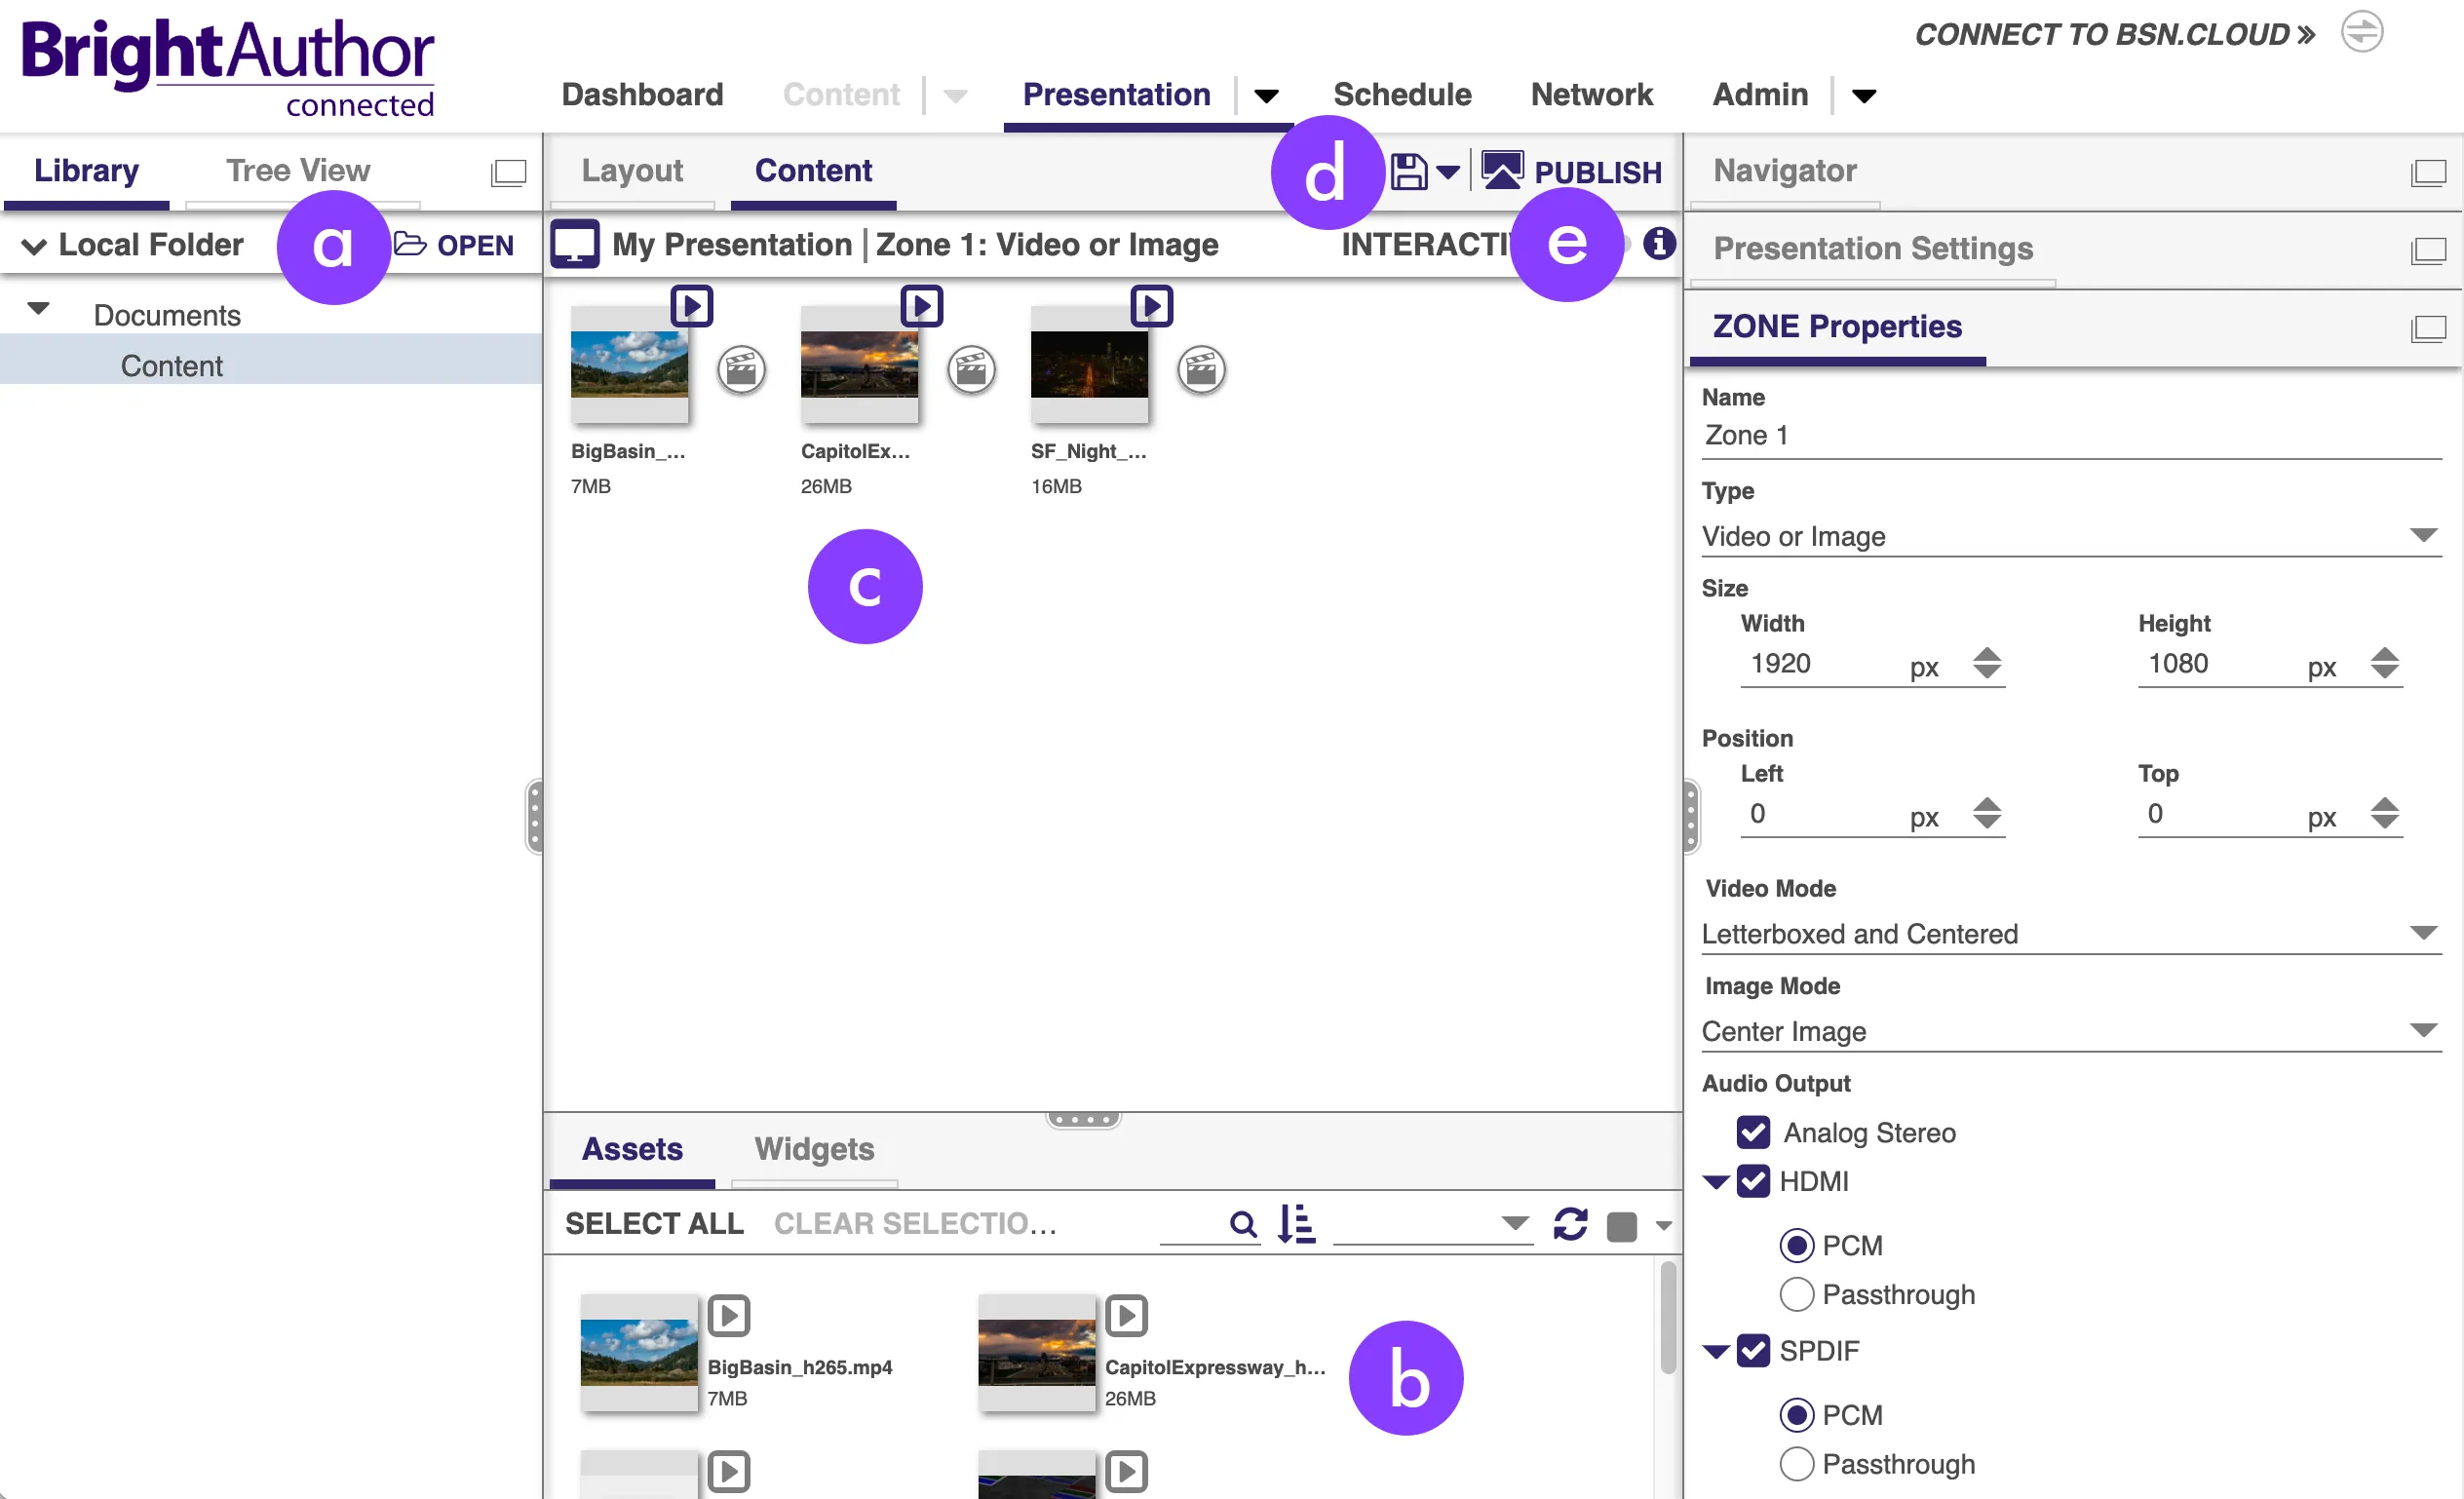Refresh the assets list
The width and height of the screenshot is (2464, 1499).
pos(1570,1224)
